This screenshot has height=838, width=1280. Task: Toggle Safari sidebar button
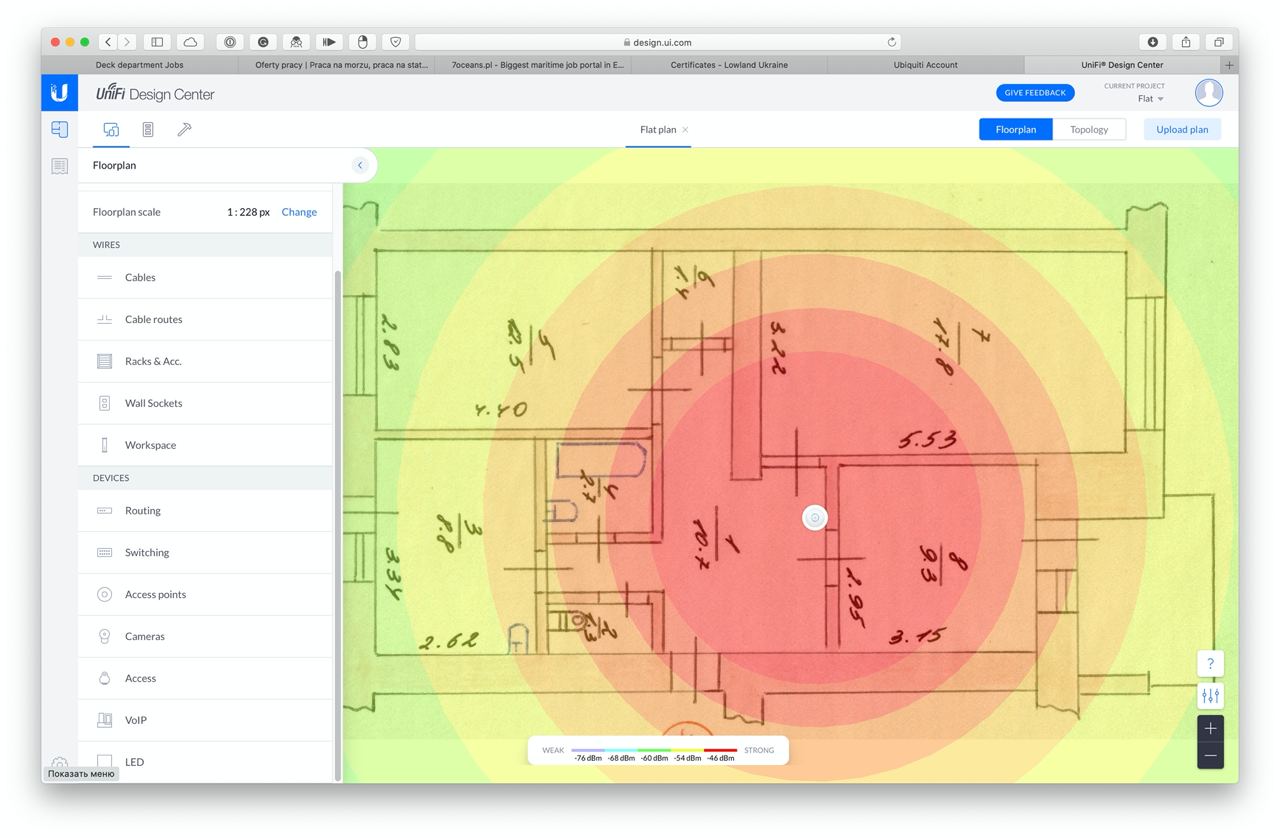[157, 42]
